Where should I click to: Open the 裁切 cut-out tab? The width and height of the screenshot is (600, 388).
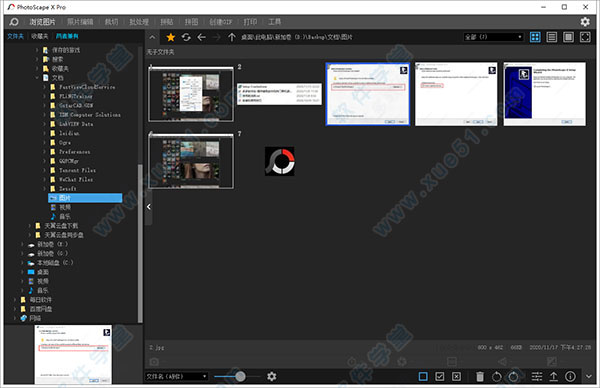point(111,22)
